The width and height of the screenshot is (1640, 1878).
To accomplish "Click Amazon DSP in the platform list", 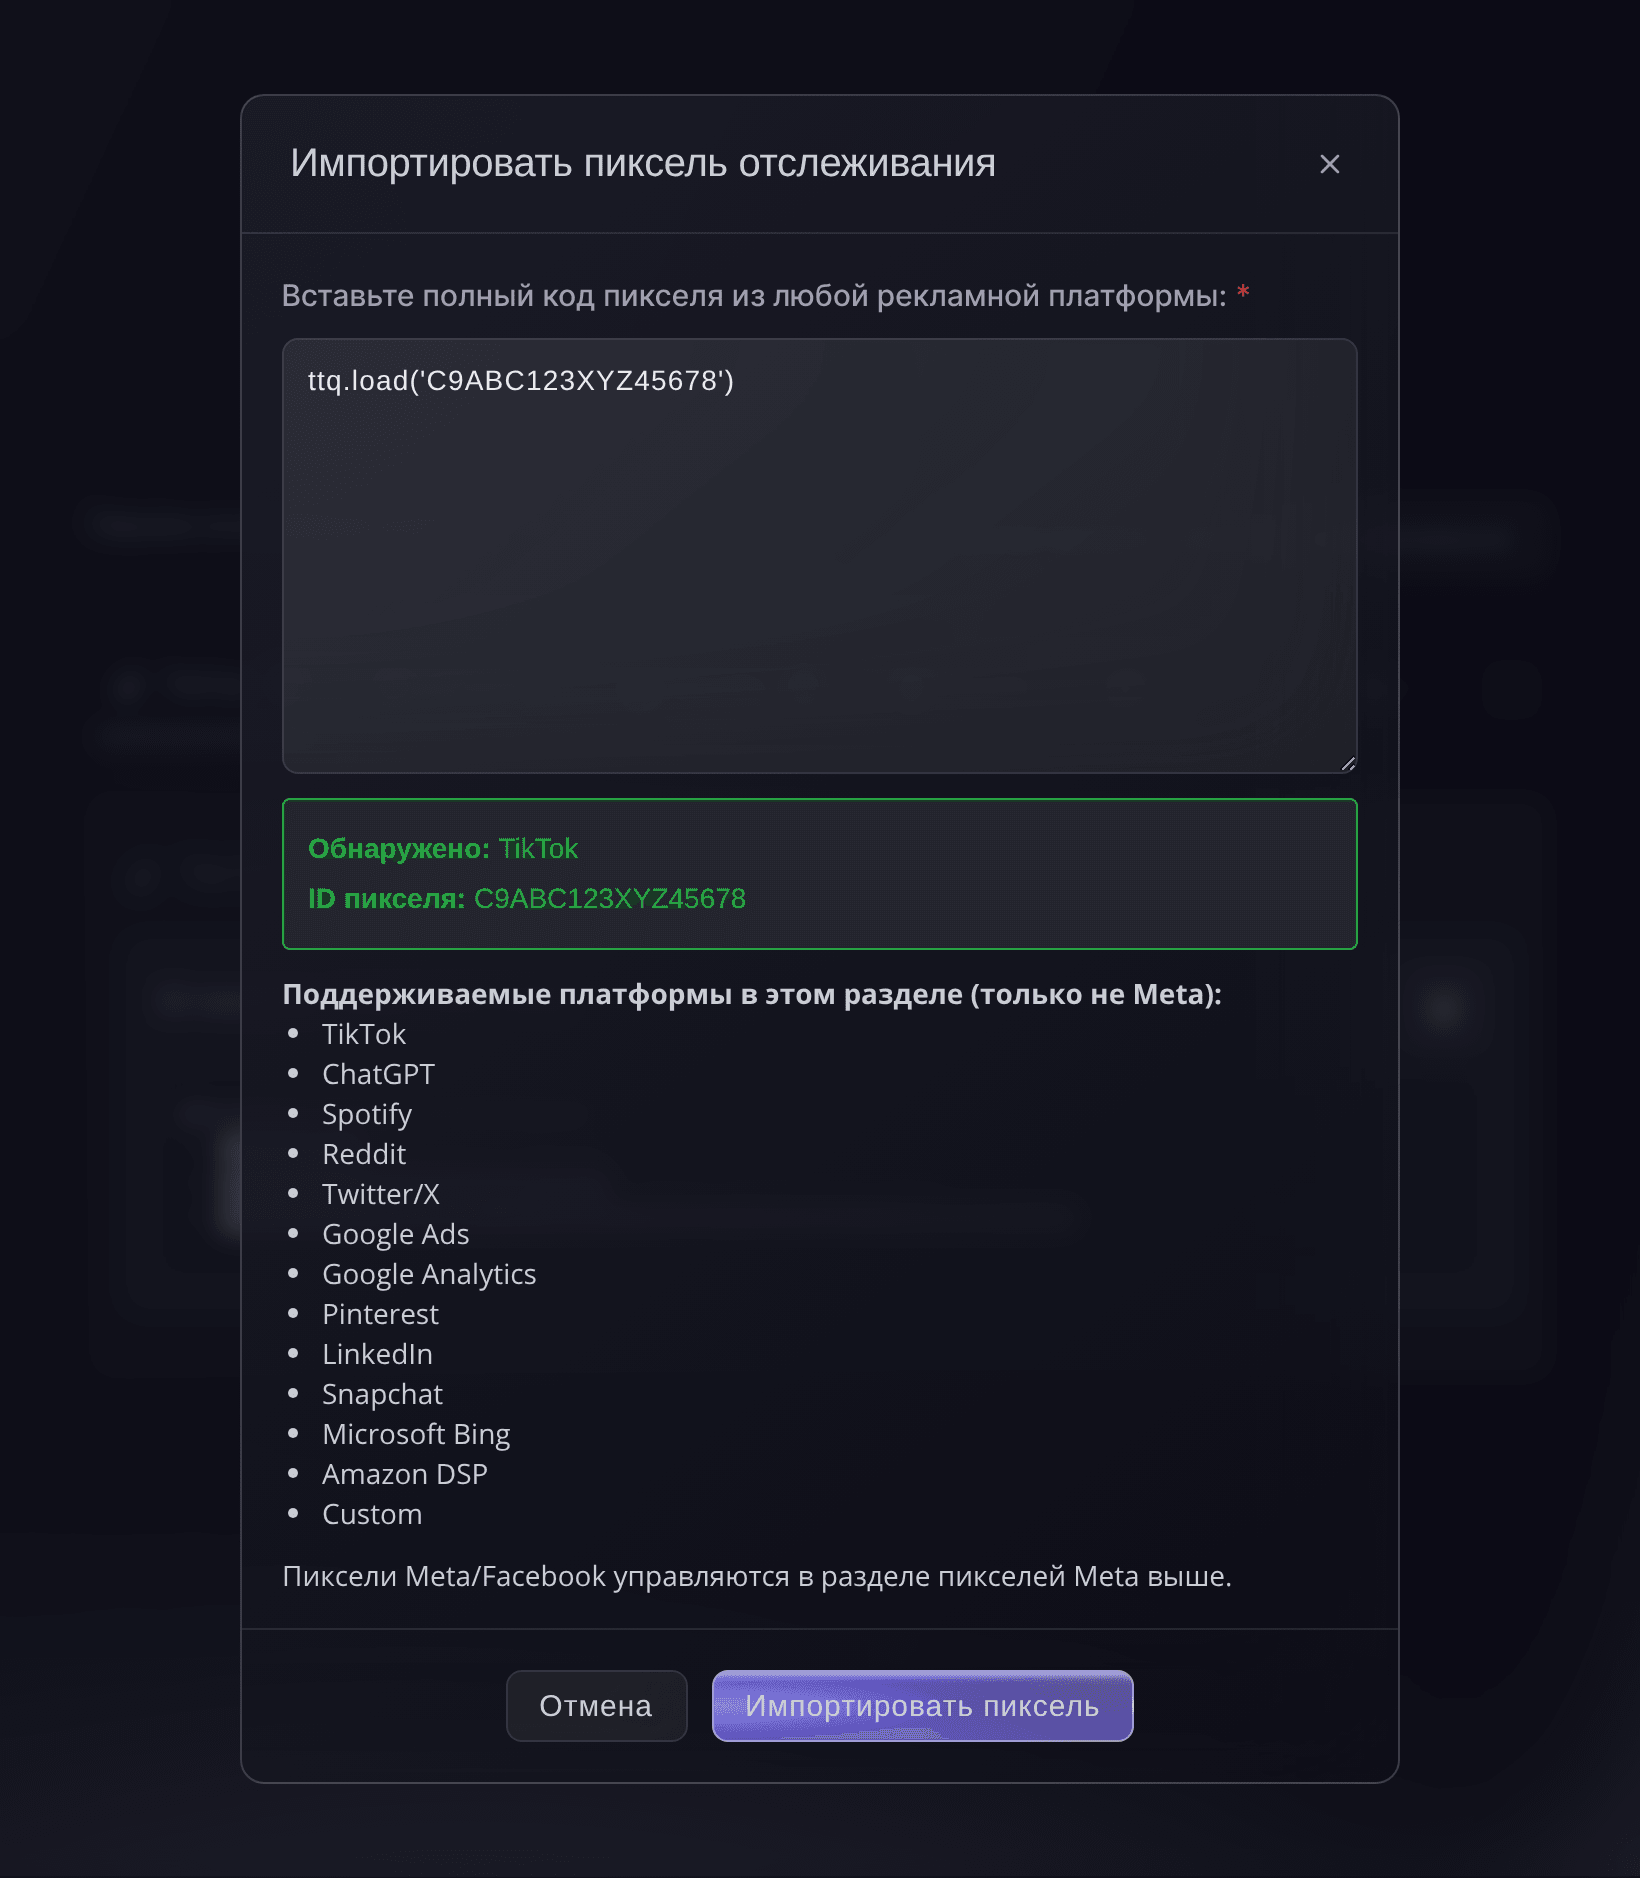I will [405, 1474].
